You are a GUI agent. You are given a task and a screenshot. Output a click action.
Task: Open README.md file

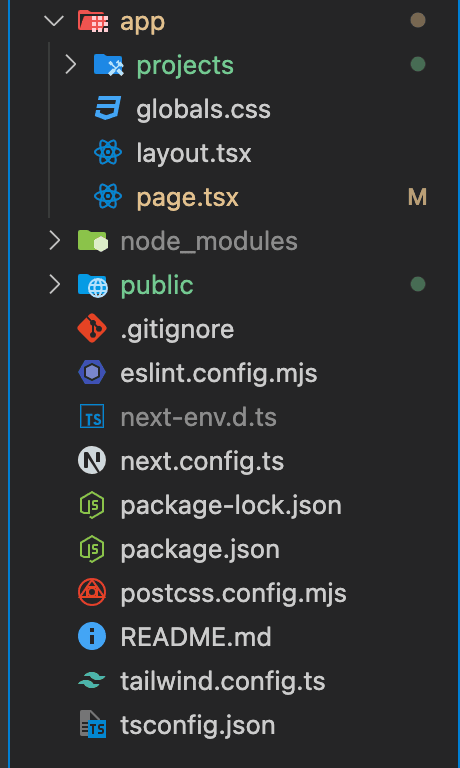pyautogui.click(x=196, y=637)
